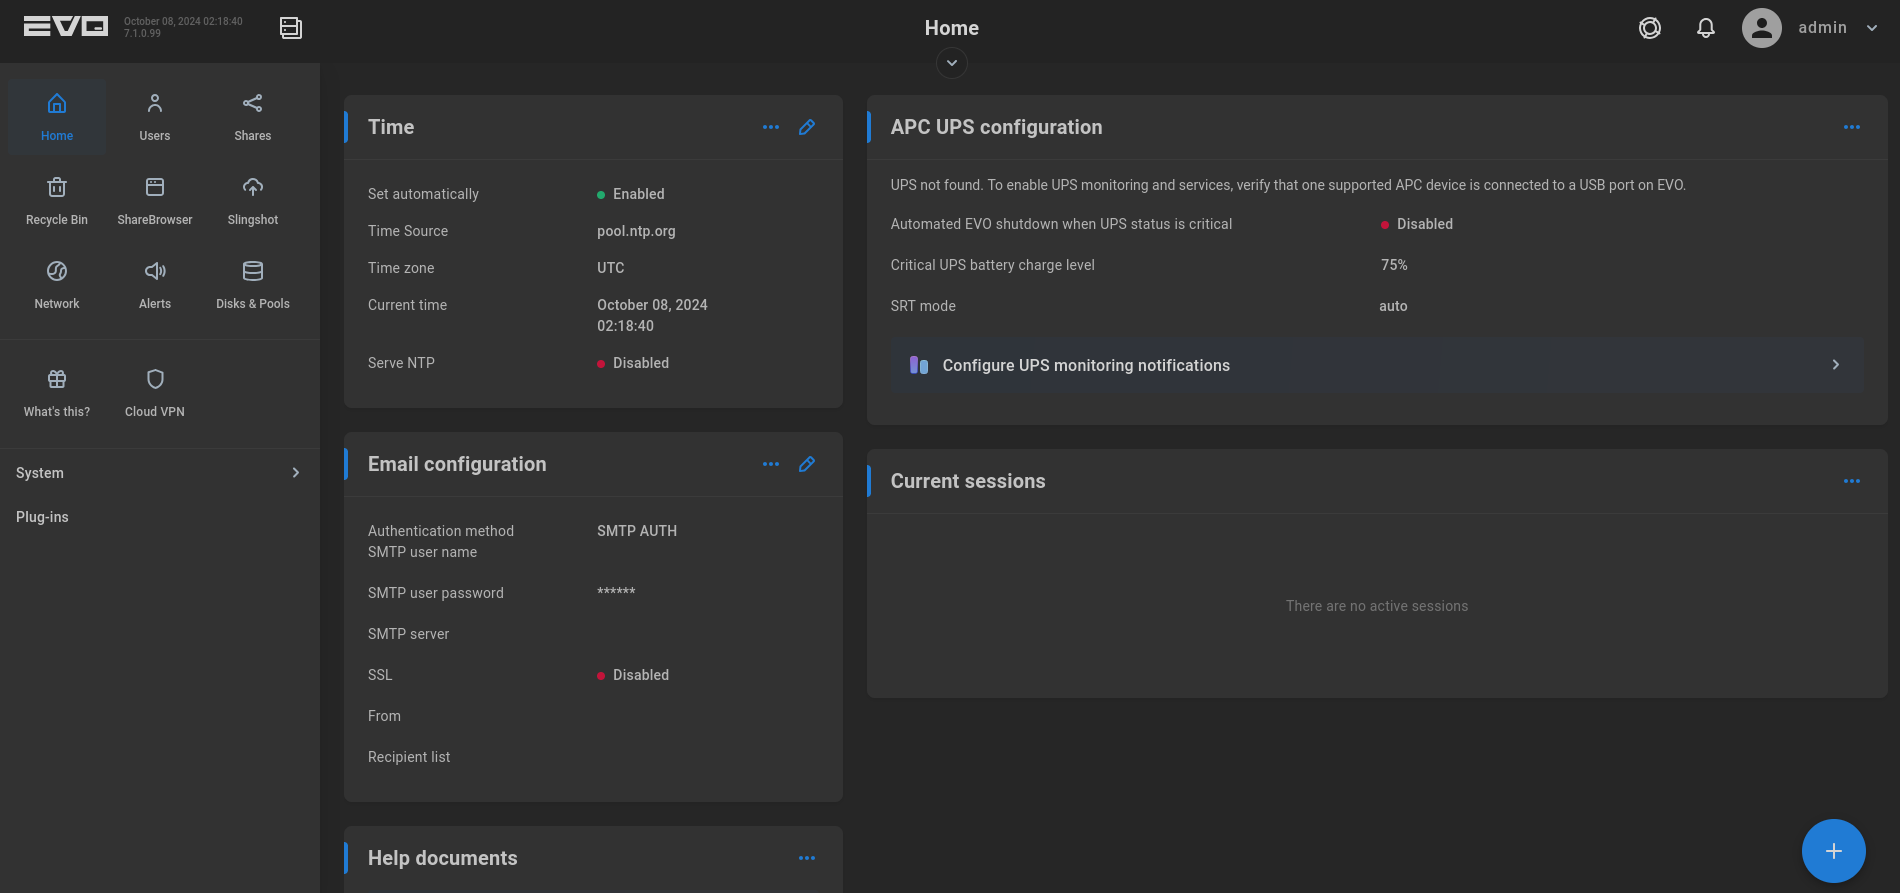Click the SSL Disabled status
Viewport: 1900px width, 893px height.
(x=633, y=675)
